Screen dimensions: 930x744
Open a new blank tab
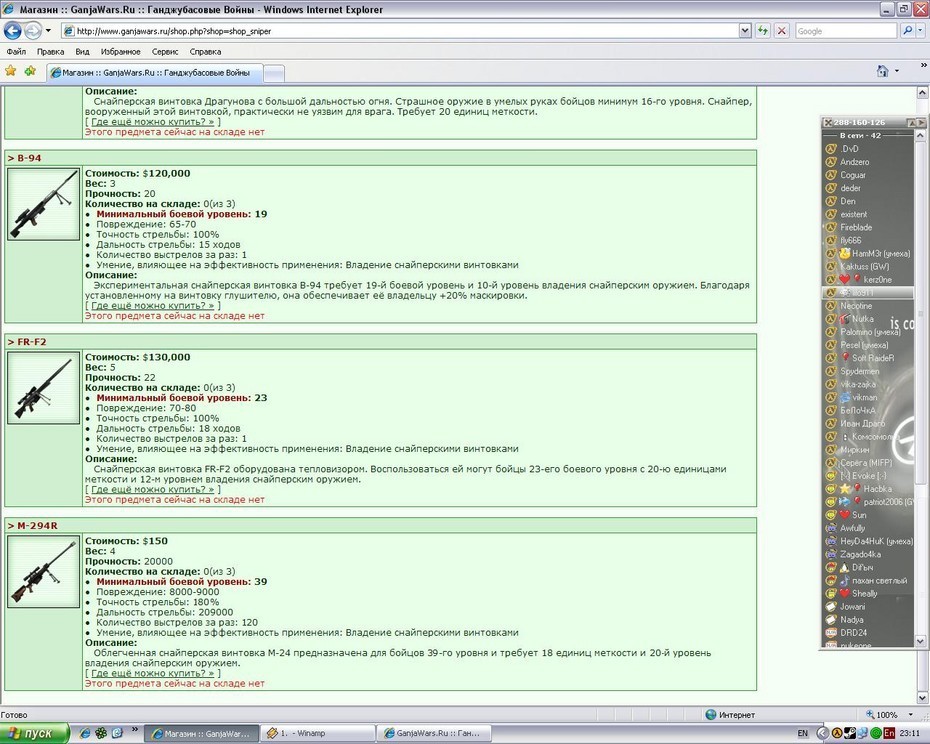[273, 74]
